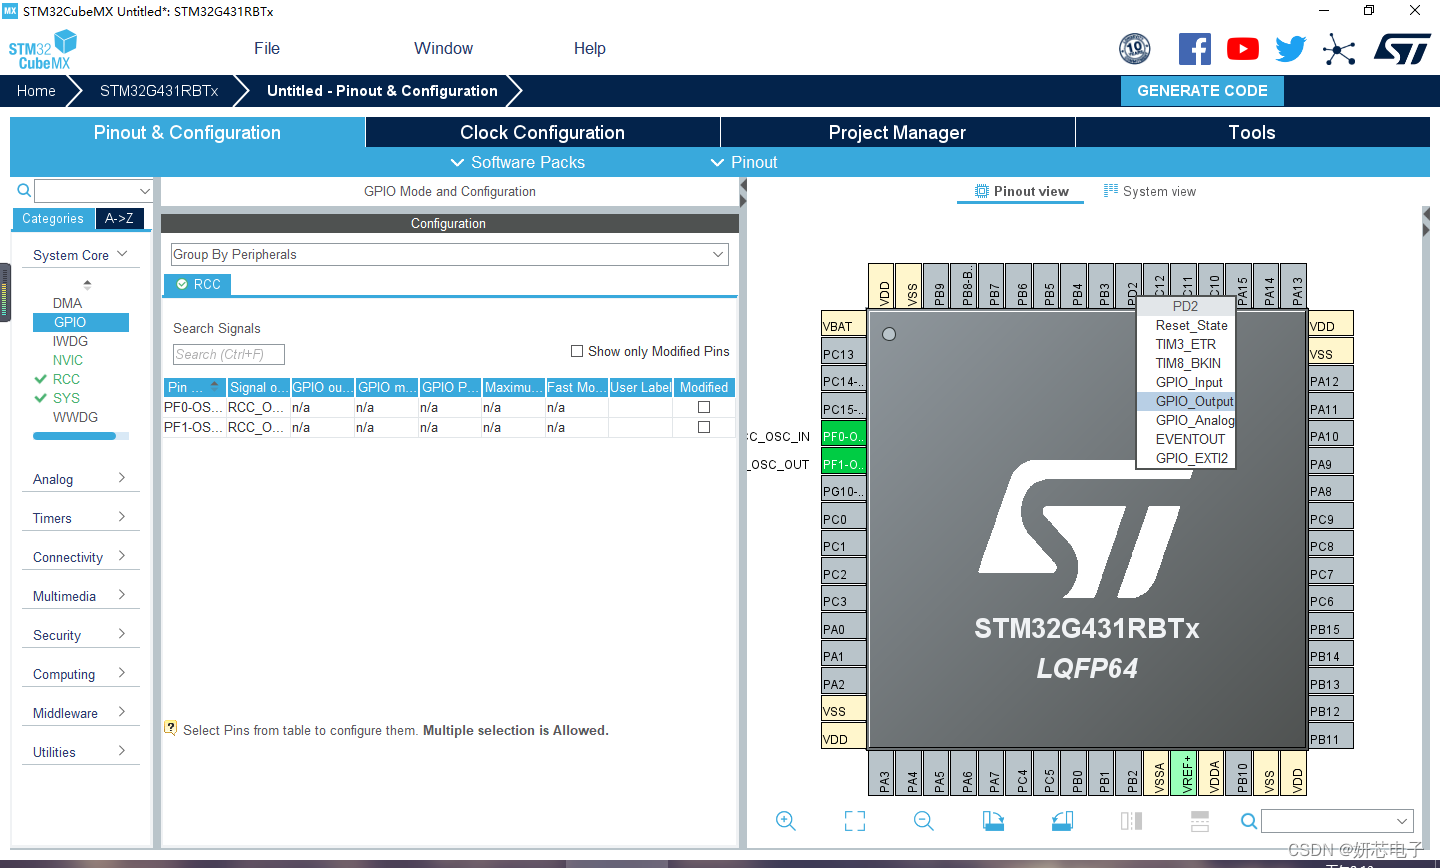Switch to Project Manager tab
Screen dimensions: 1440x868
[x=897, y=132]
